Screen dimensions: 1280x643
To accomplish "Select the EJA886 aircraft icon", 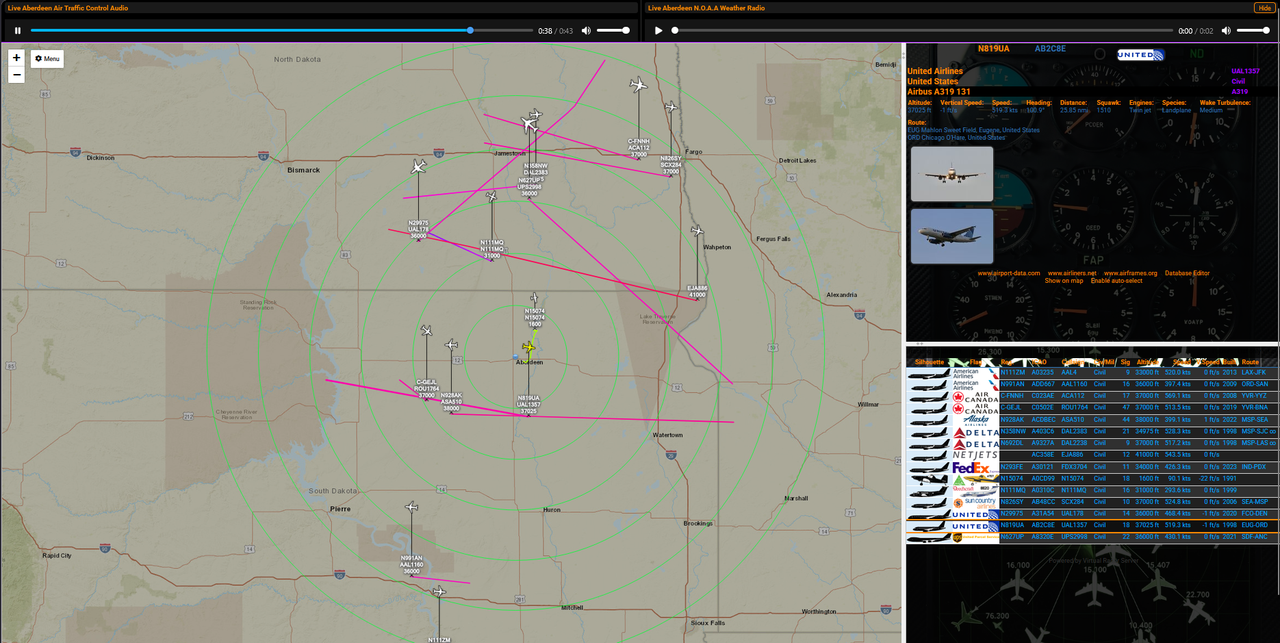I will pyautogui.click(x=697, y=231).
